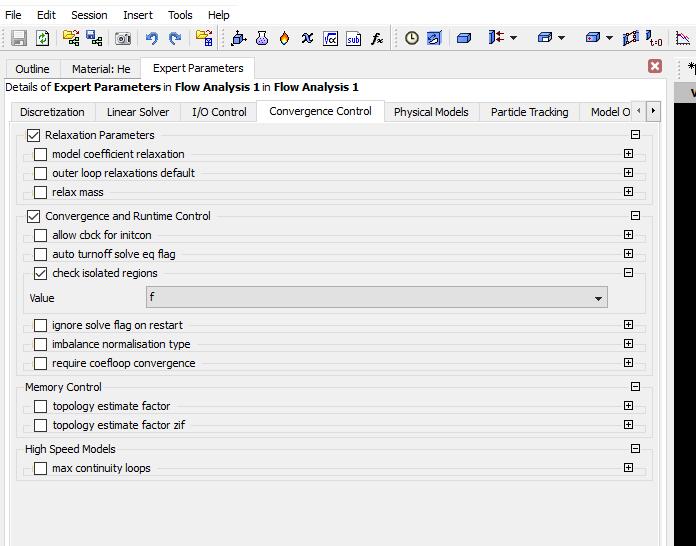Viewport: 696px width, 546px height.
Task: Expand the model coefficient relaxation row
Action: point(628,154)
